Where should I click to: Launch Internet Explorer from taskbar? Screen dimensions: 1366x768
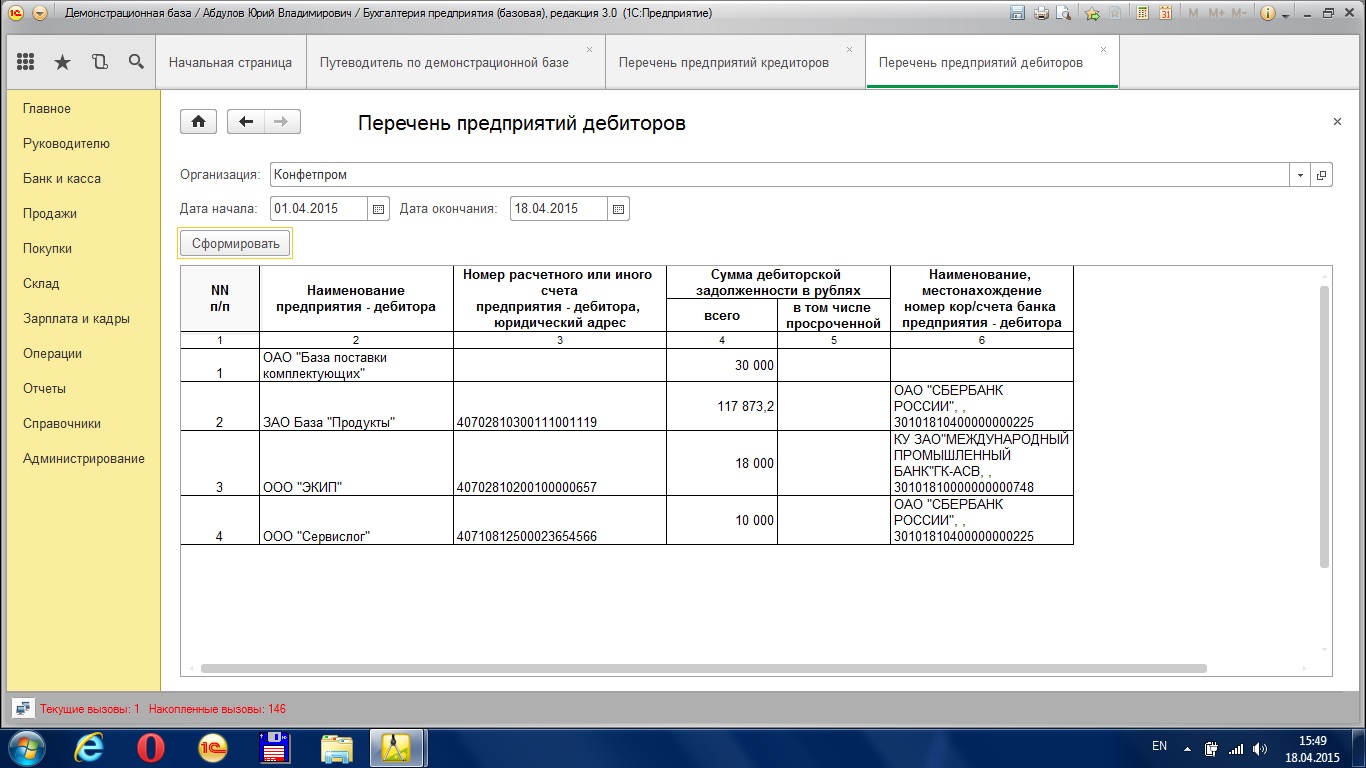coord(90,747)
